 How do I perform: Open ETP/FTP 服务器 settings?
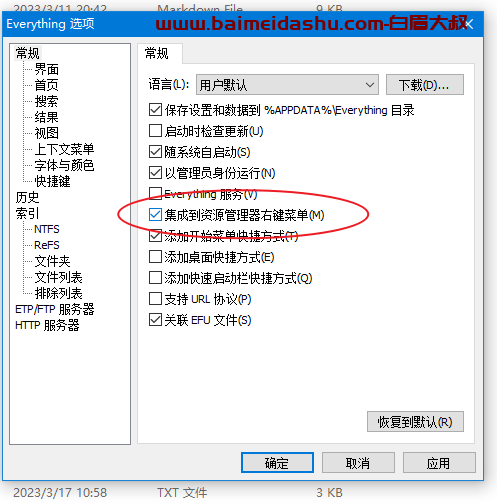pyautogui.click(x=55, y=309)
